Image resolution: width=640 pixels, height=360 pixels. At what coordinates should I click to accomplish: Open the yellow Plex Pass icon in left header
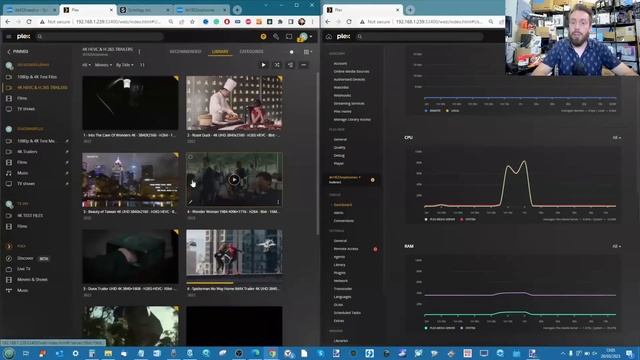263,37
